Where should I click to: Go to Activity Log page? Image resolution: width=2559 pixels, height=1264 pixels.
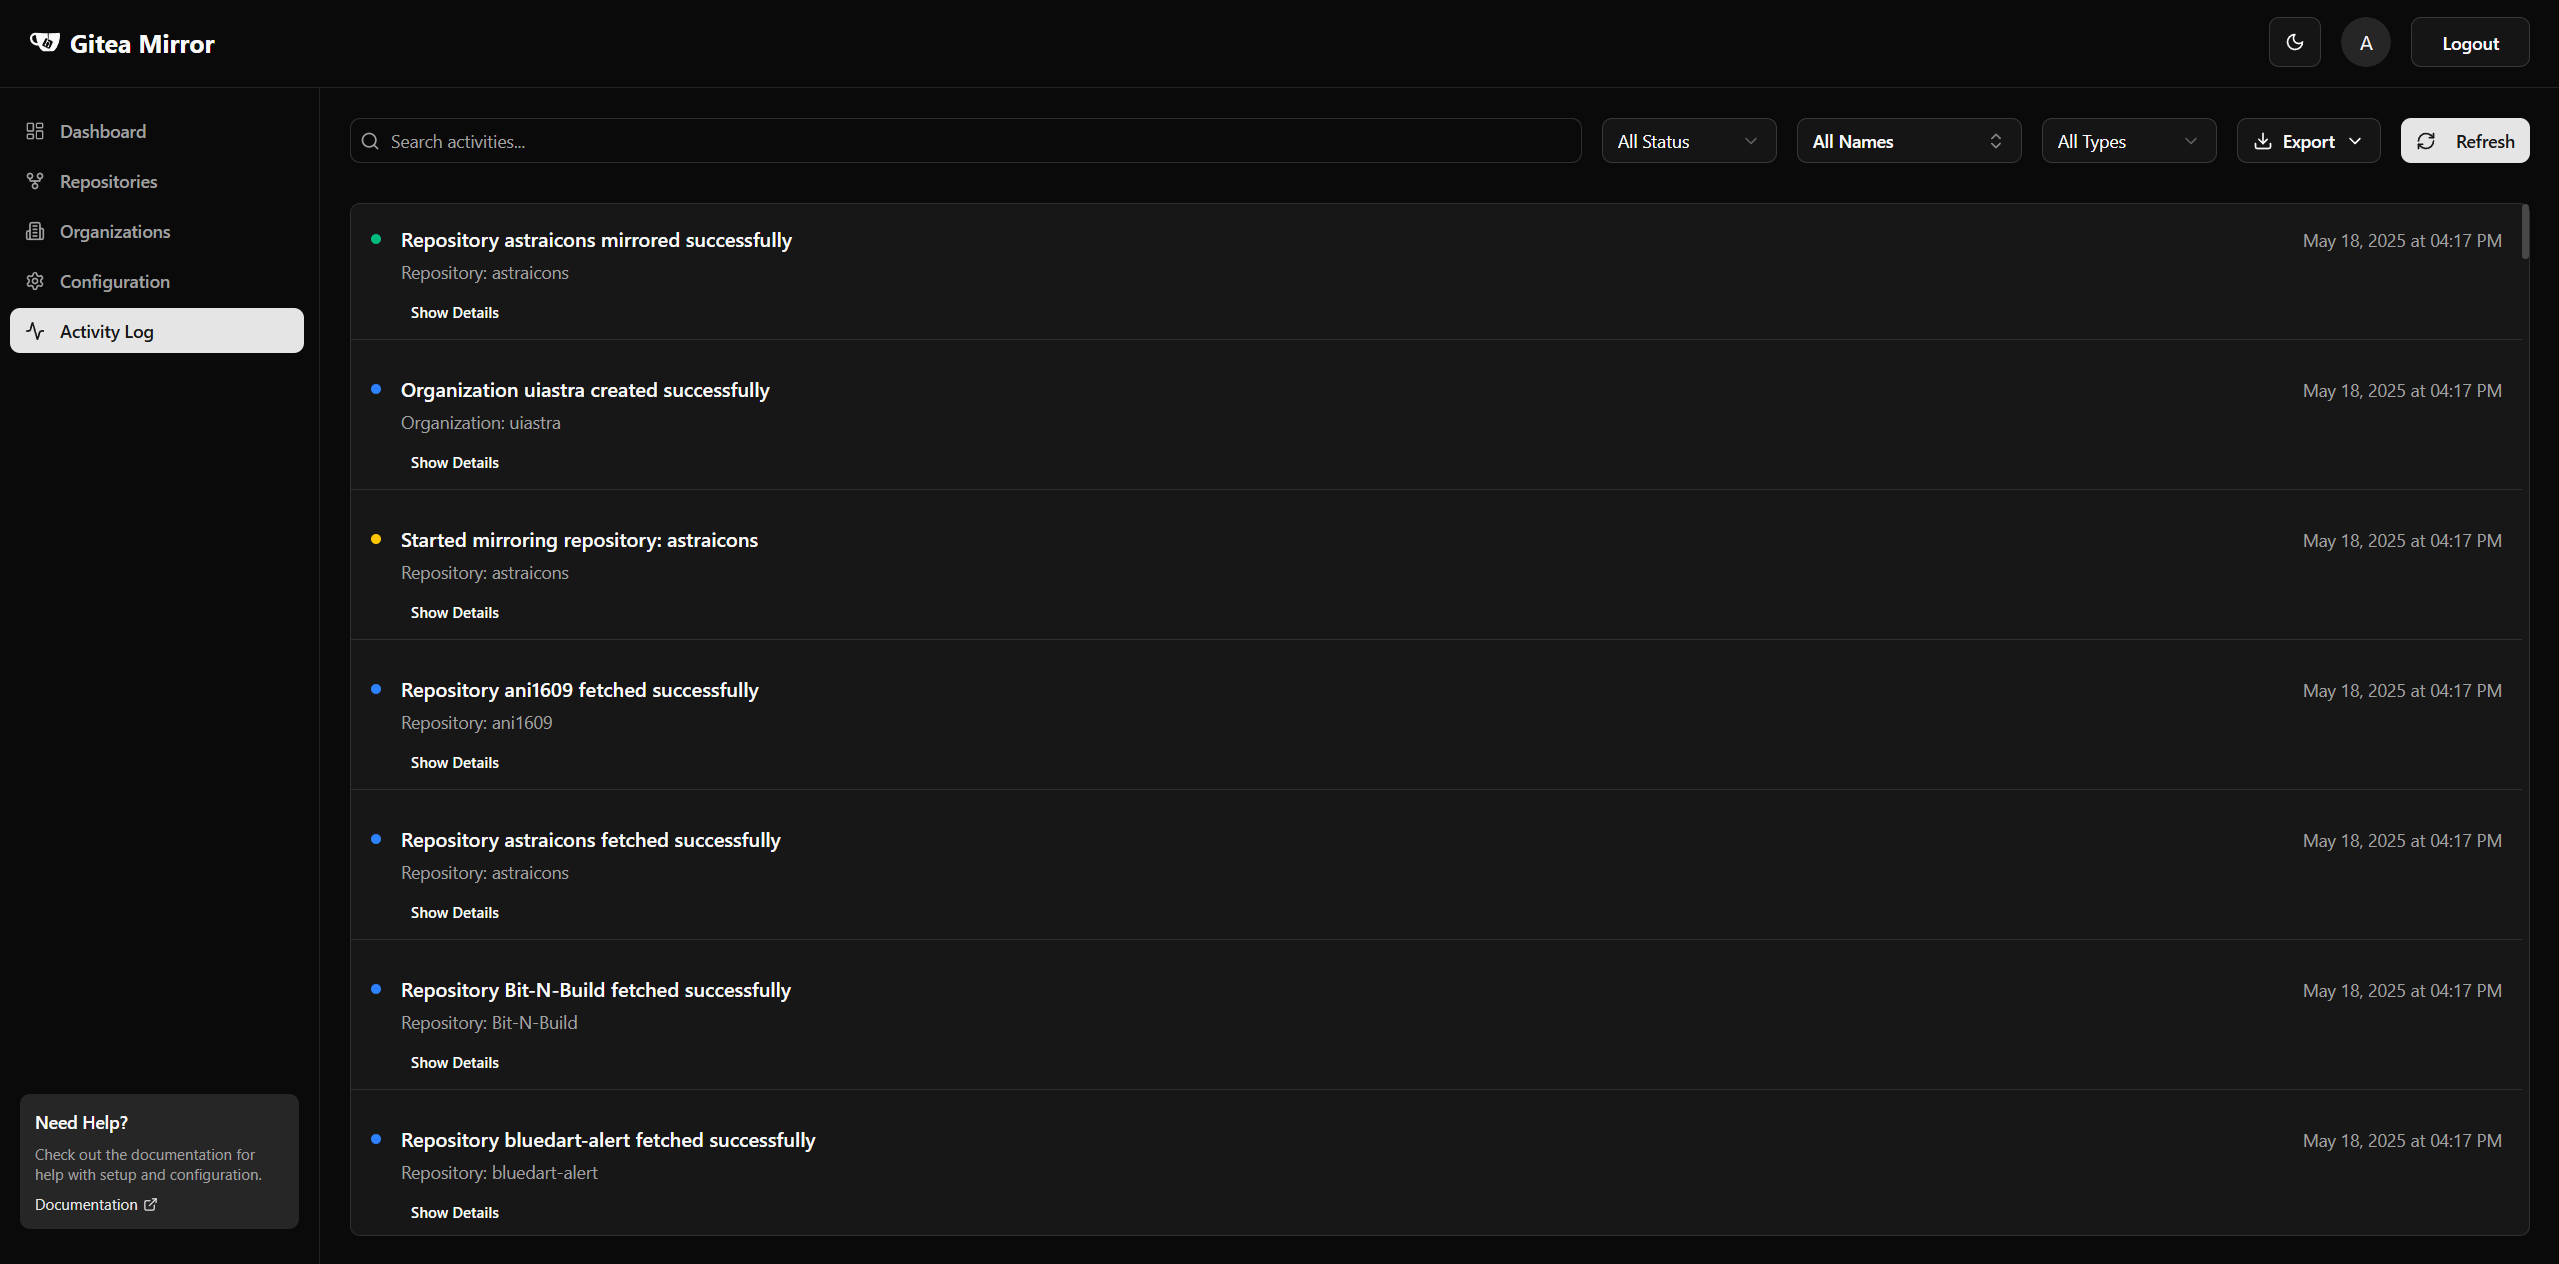tap(157, 331)
